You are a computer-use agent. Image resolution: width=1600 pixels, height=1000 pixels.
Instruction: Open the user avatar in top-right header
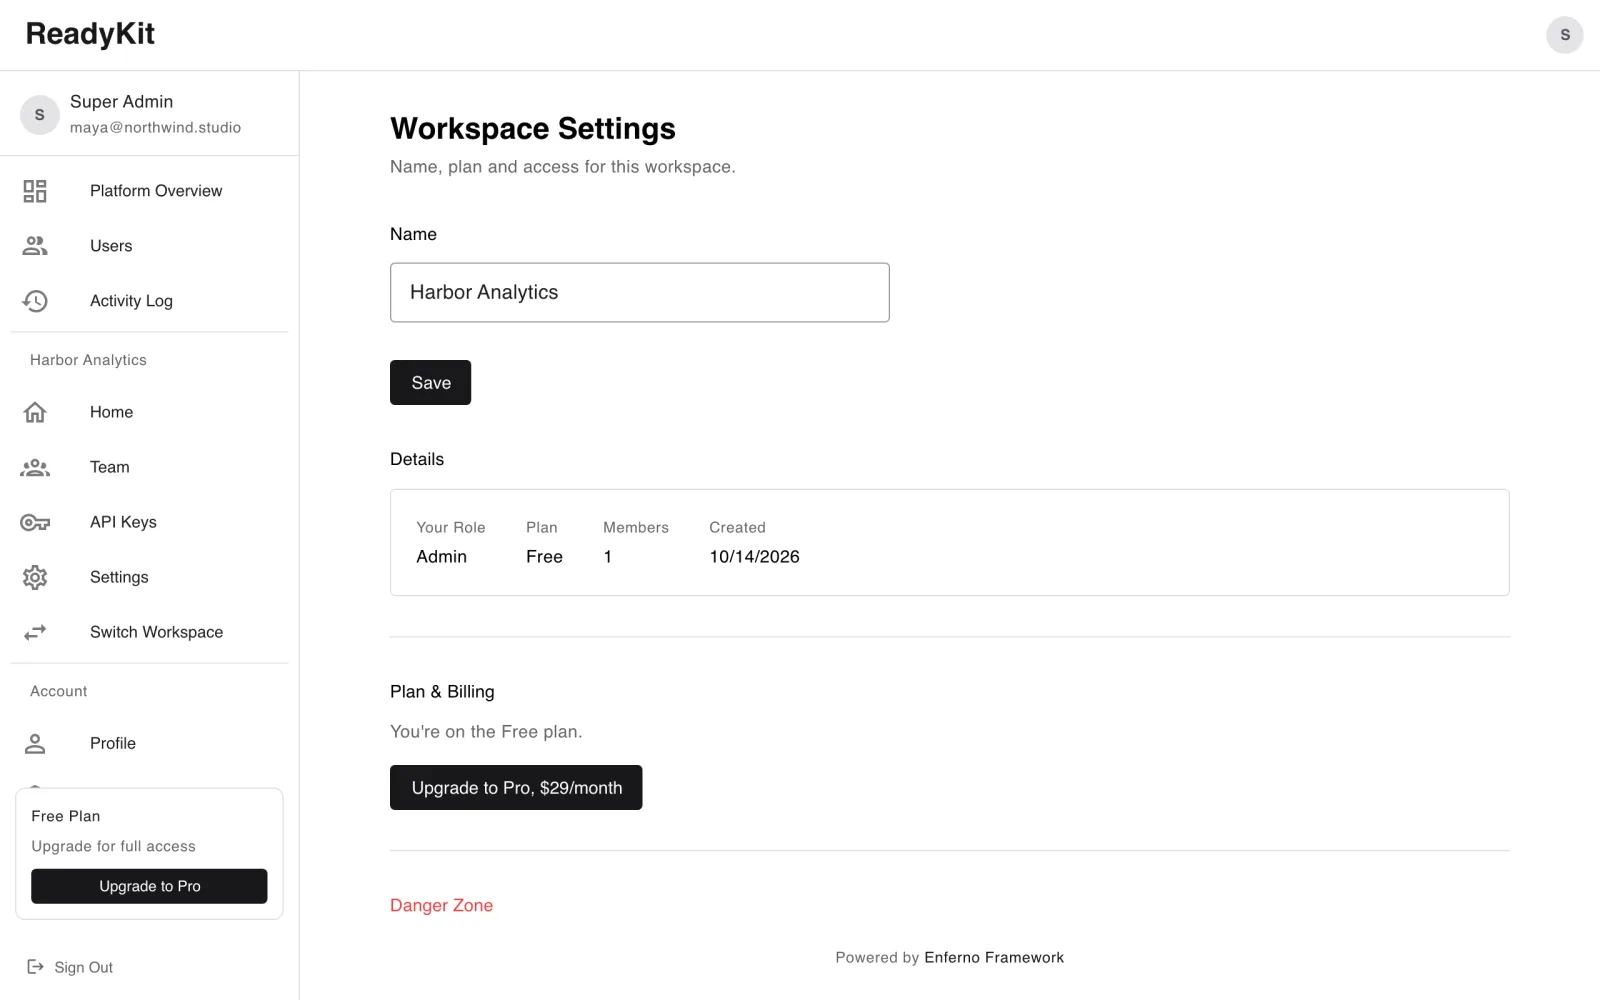1565,35
